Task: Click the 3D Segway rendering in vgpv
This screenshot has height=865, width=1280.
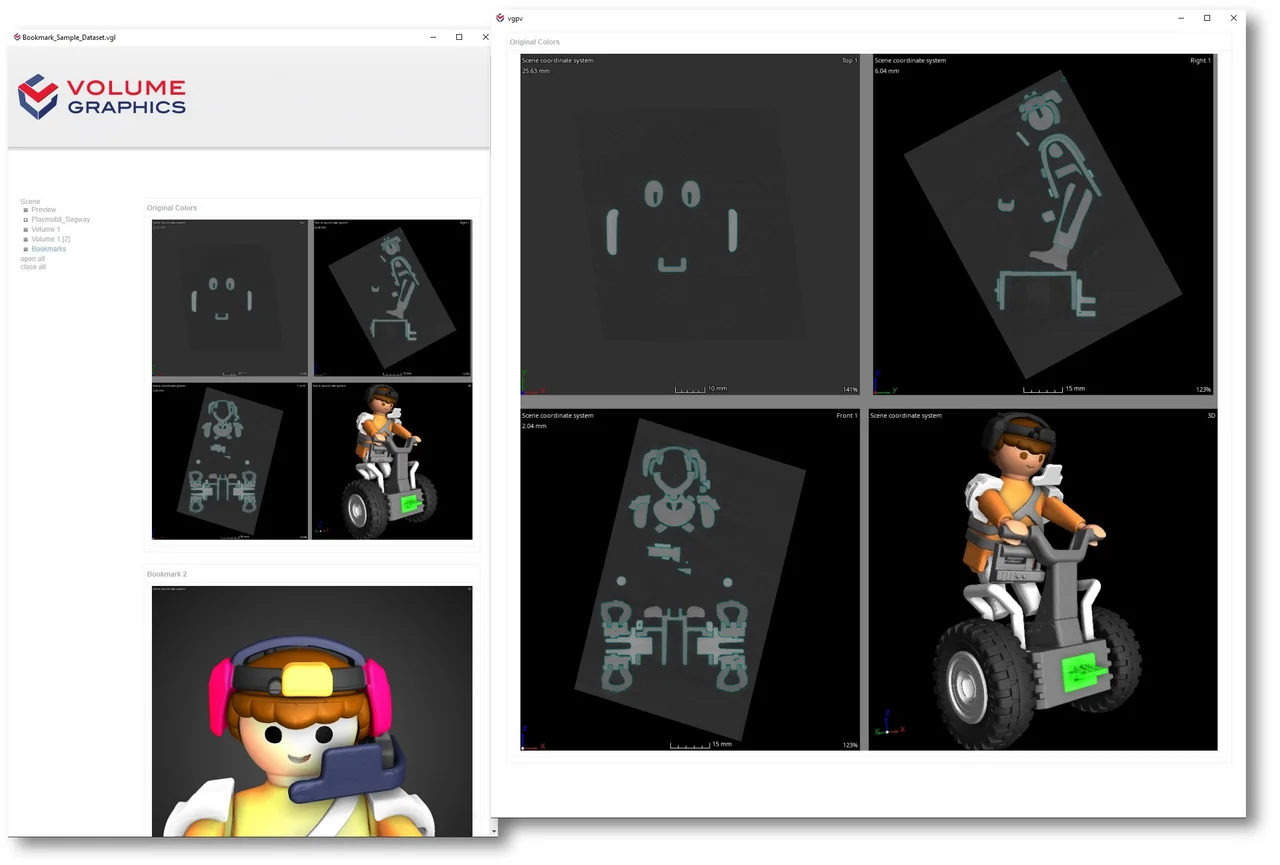Action: [x=1043, y=580]
